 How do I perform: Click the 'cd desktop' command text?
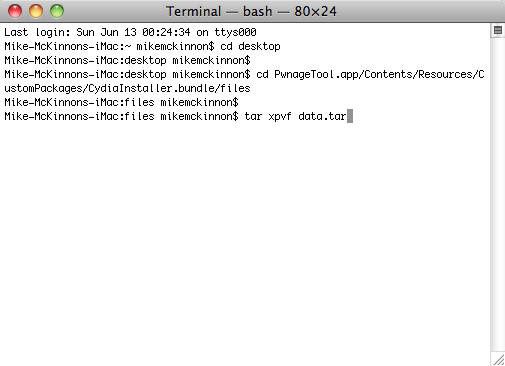click(250, 46)
